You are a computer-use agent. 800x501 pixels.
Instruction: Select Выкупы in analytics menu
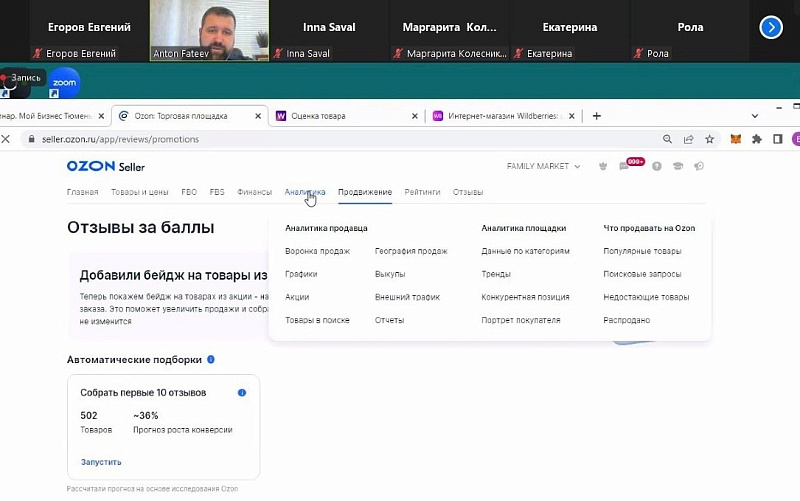pyautogui.click(x=390, y=274)
